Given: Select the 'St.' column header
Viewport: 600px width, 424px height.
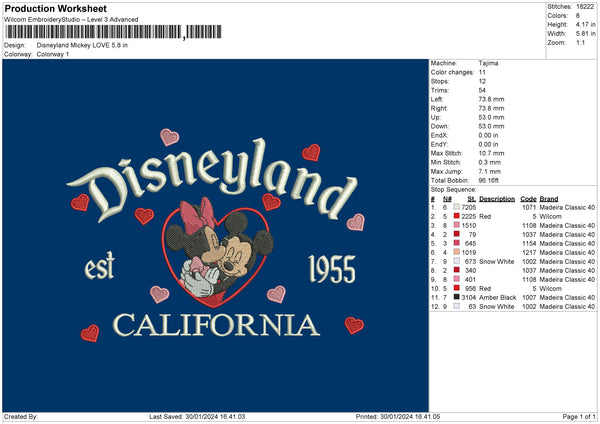Looking at the screenshot, I should [x=472, y=199].
